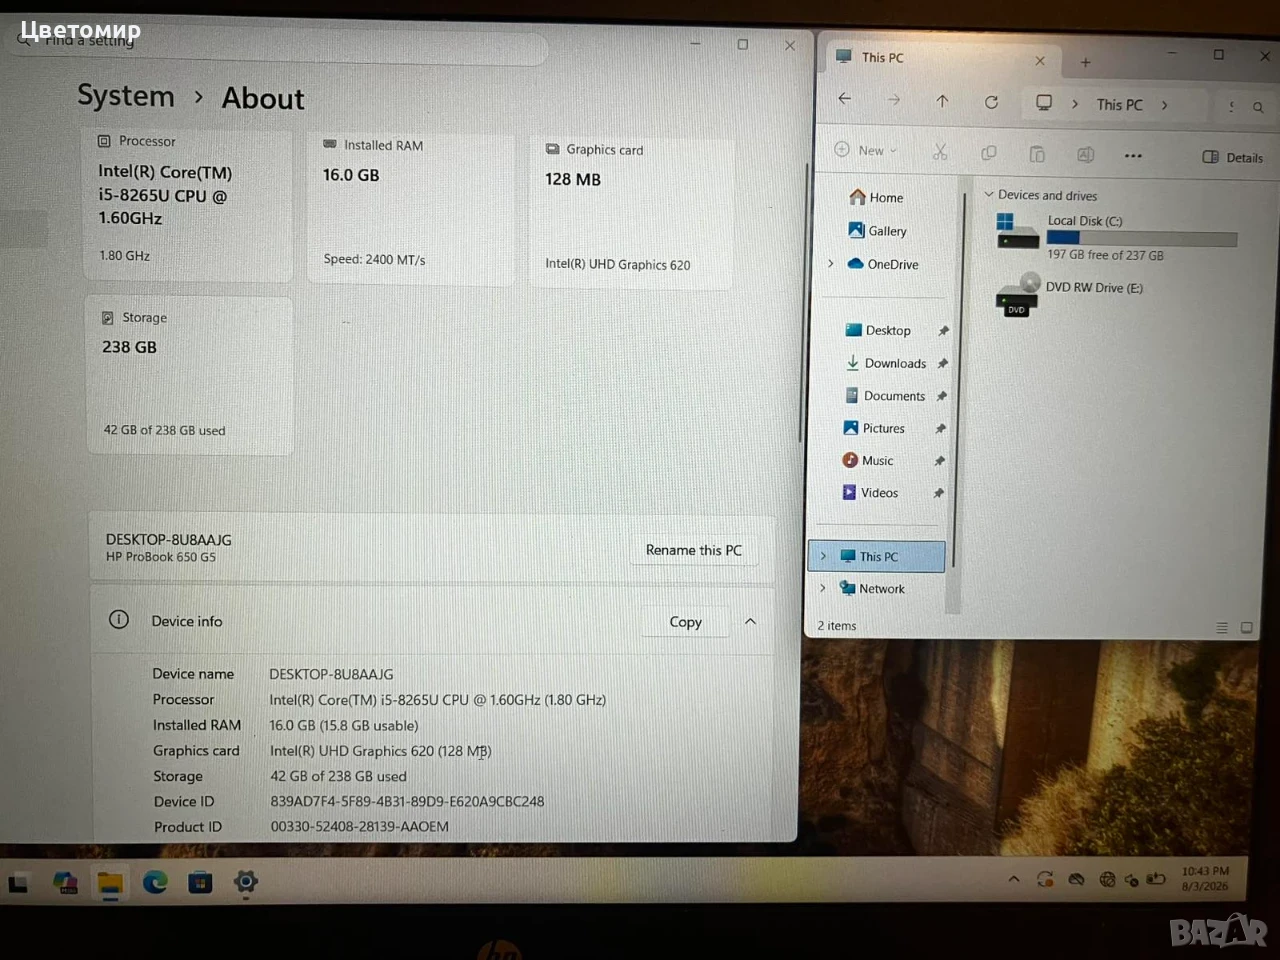Go to System in the Settings breadcrumb

(x=126, y=96)
